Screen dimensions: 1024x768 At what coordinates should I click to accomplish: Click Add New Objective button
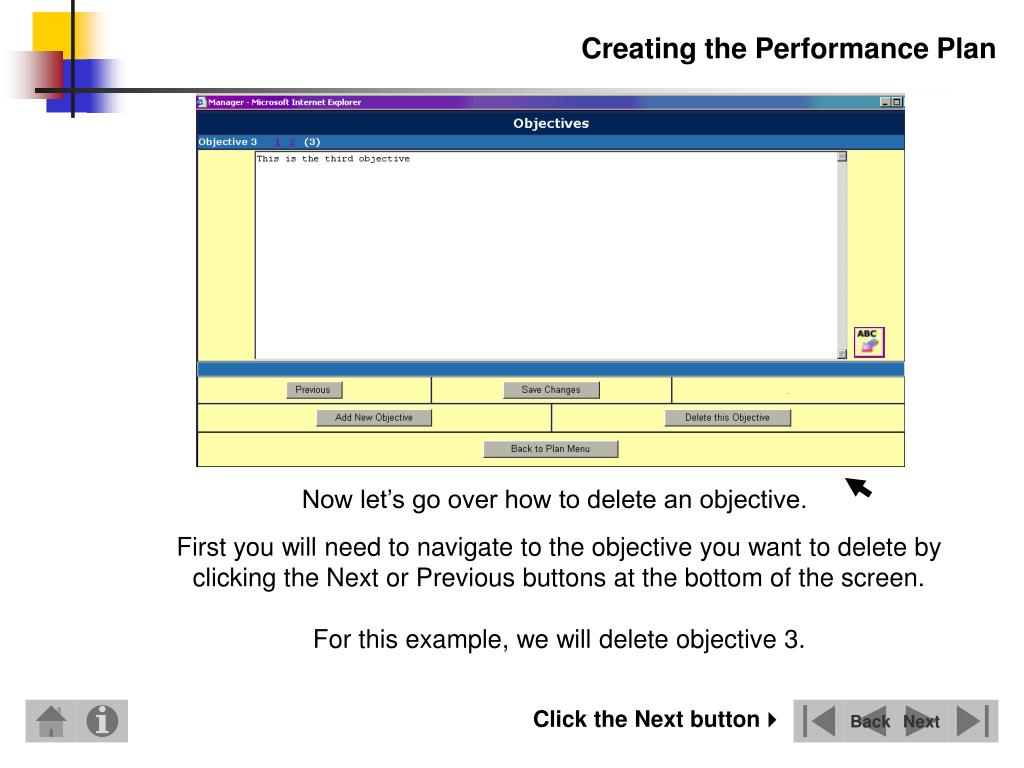point(374,418)
